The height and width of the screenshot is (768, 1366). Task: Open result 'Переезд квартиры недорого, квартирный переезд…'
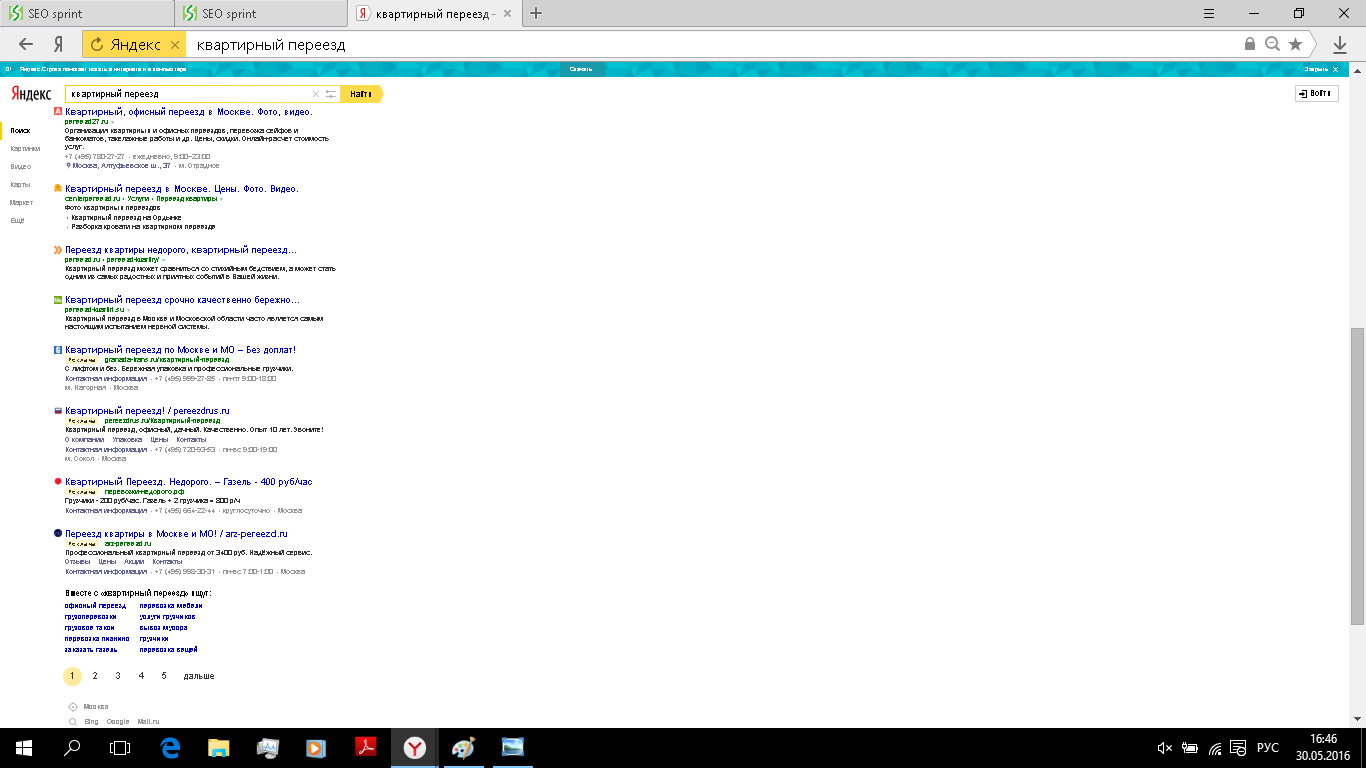pyautogui.click(x=181, y=250)
